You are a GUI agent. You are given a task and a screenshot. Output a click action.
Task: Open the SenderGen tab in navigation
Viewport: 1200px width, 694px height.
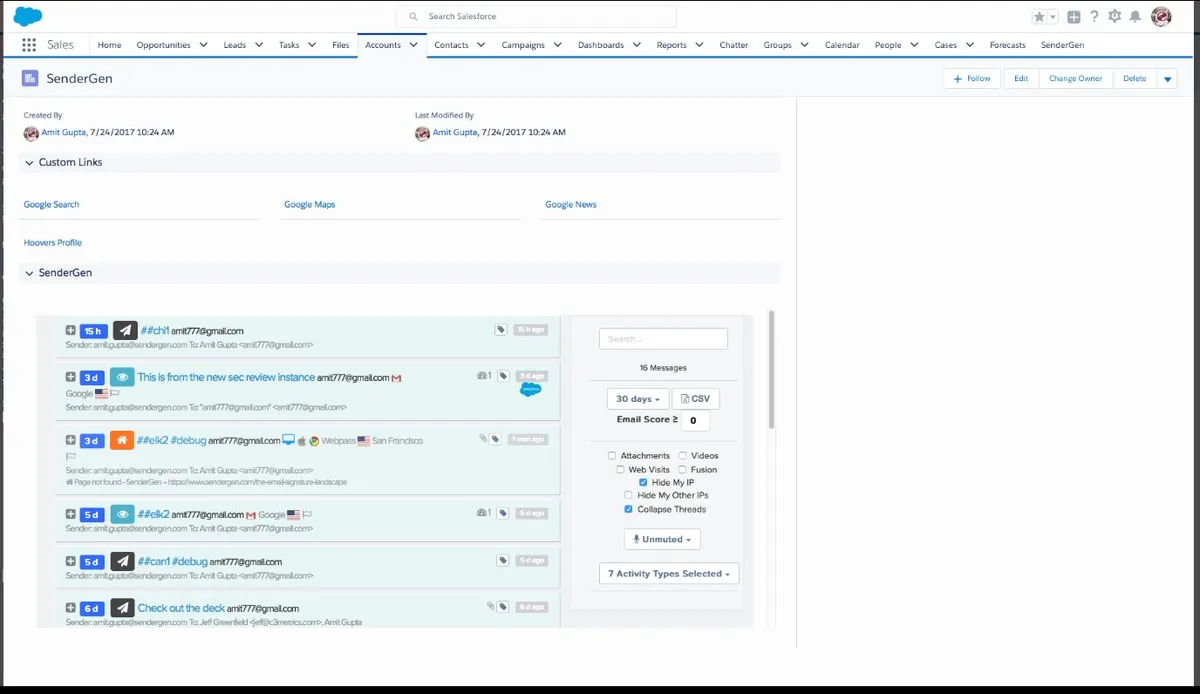coord(1062,45)
